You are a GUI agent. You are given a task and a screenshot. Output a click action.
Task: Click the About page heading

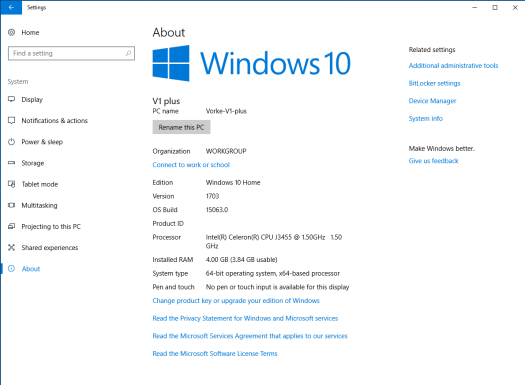click(169, 32)
